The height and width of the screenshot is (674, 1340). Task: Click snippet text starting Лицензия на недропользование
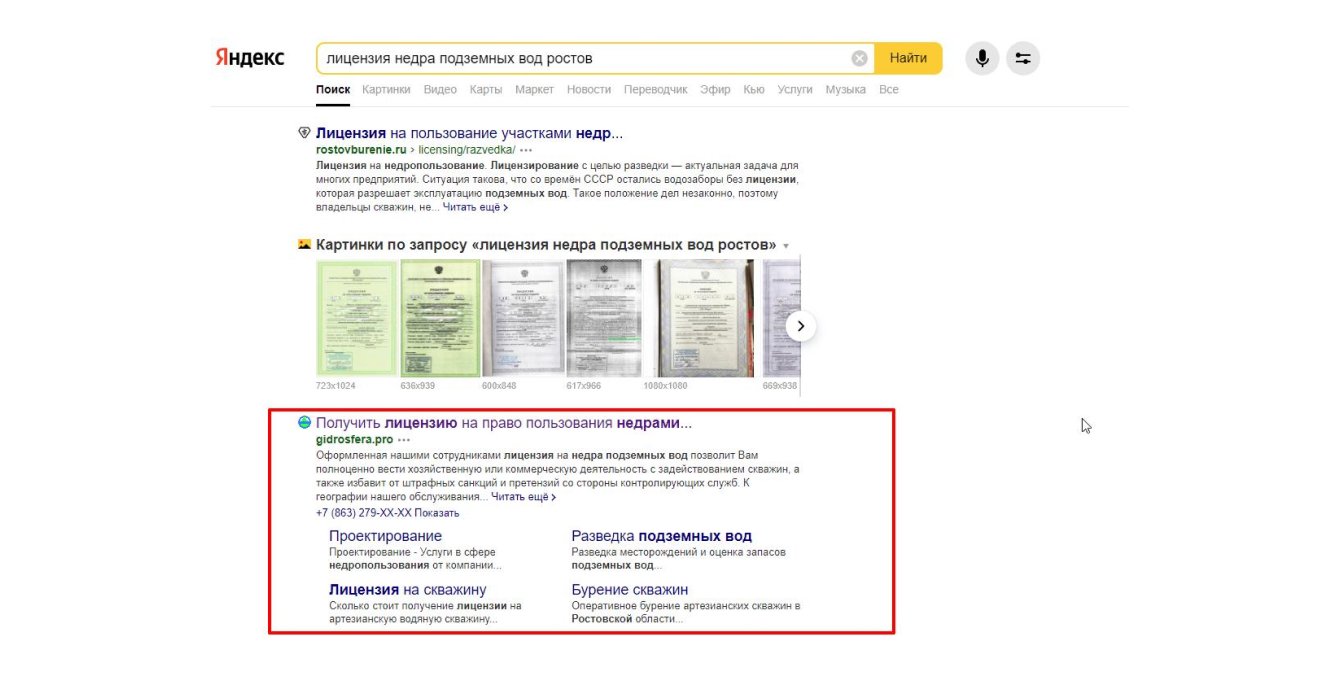[557, 186]
